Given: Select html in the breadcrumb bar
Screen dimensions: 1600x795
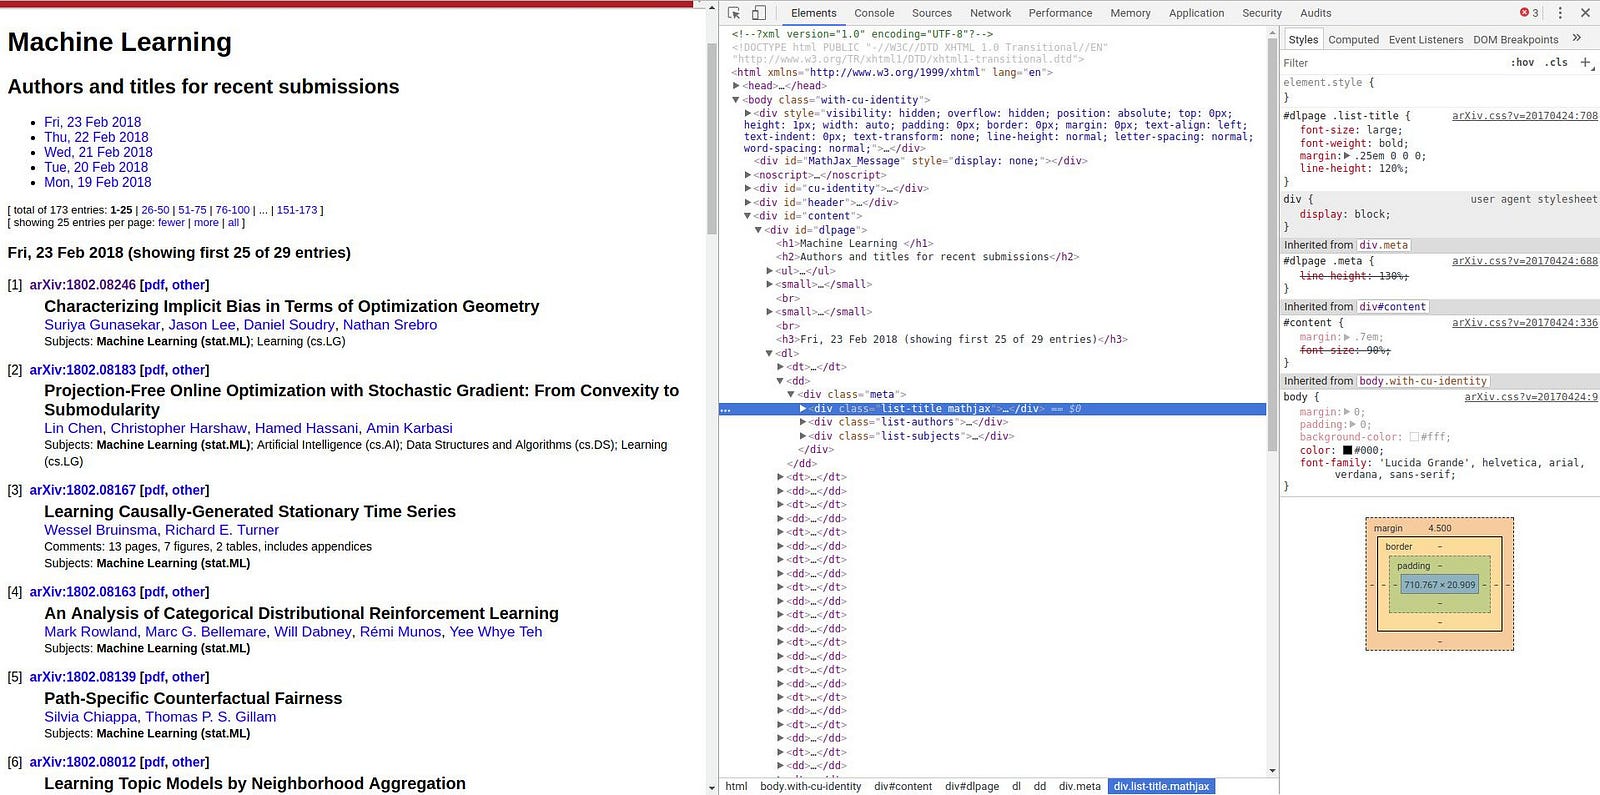Looking at the screenshot, I should tap(736, 786).
